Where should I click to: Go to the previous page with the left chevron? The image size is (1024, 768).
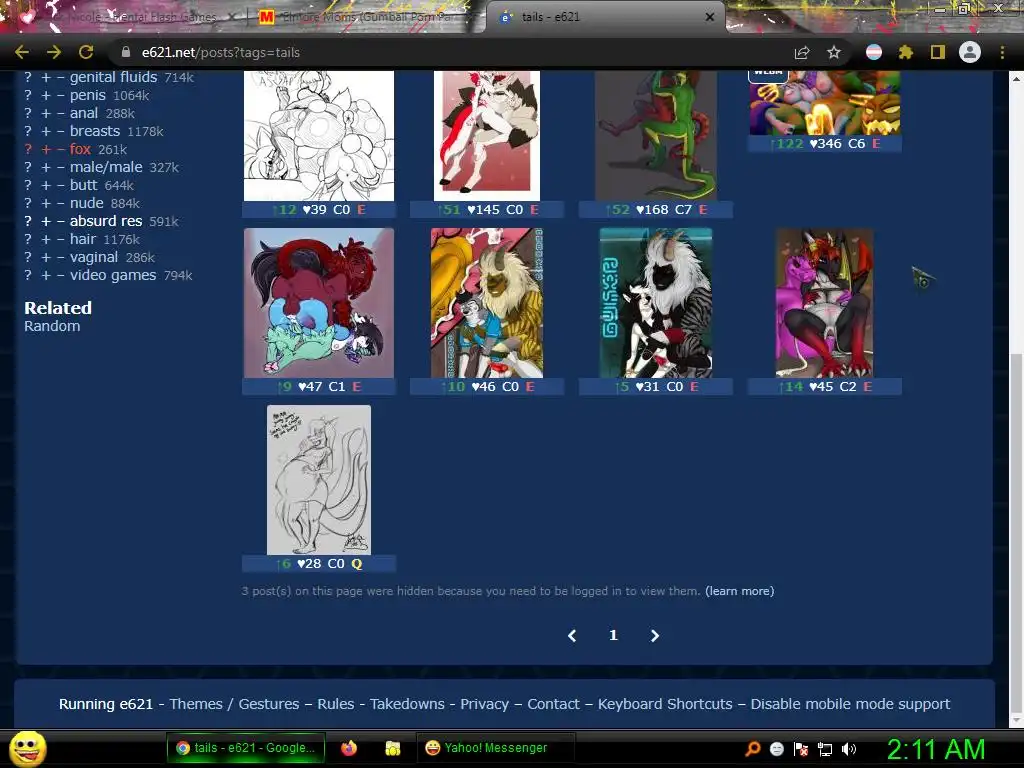(572, 635)
